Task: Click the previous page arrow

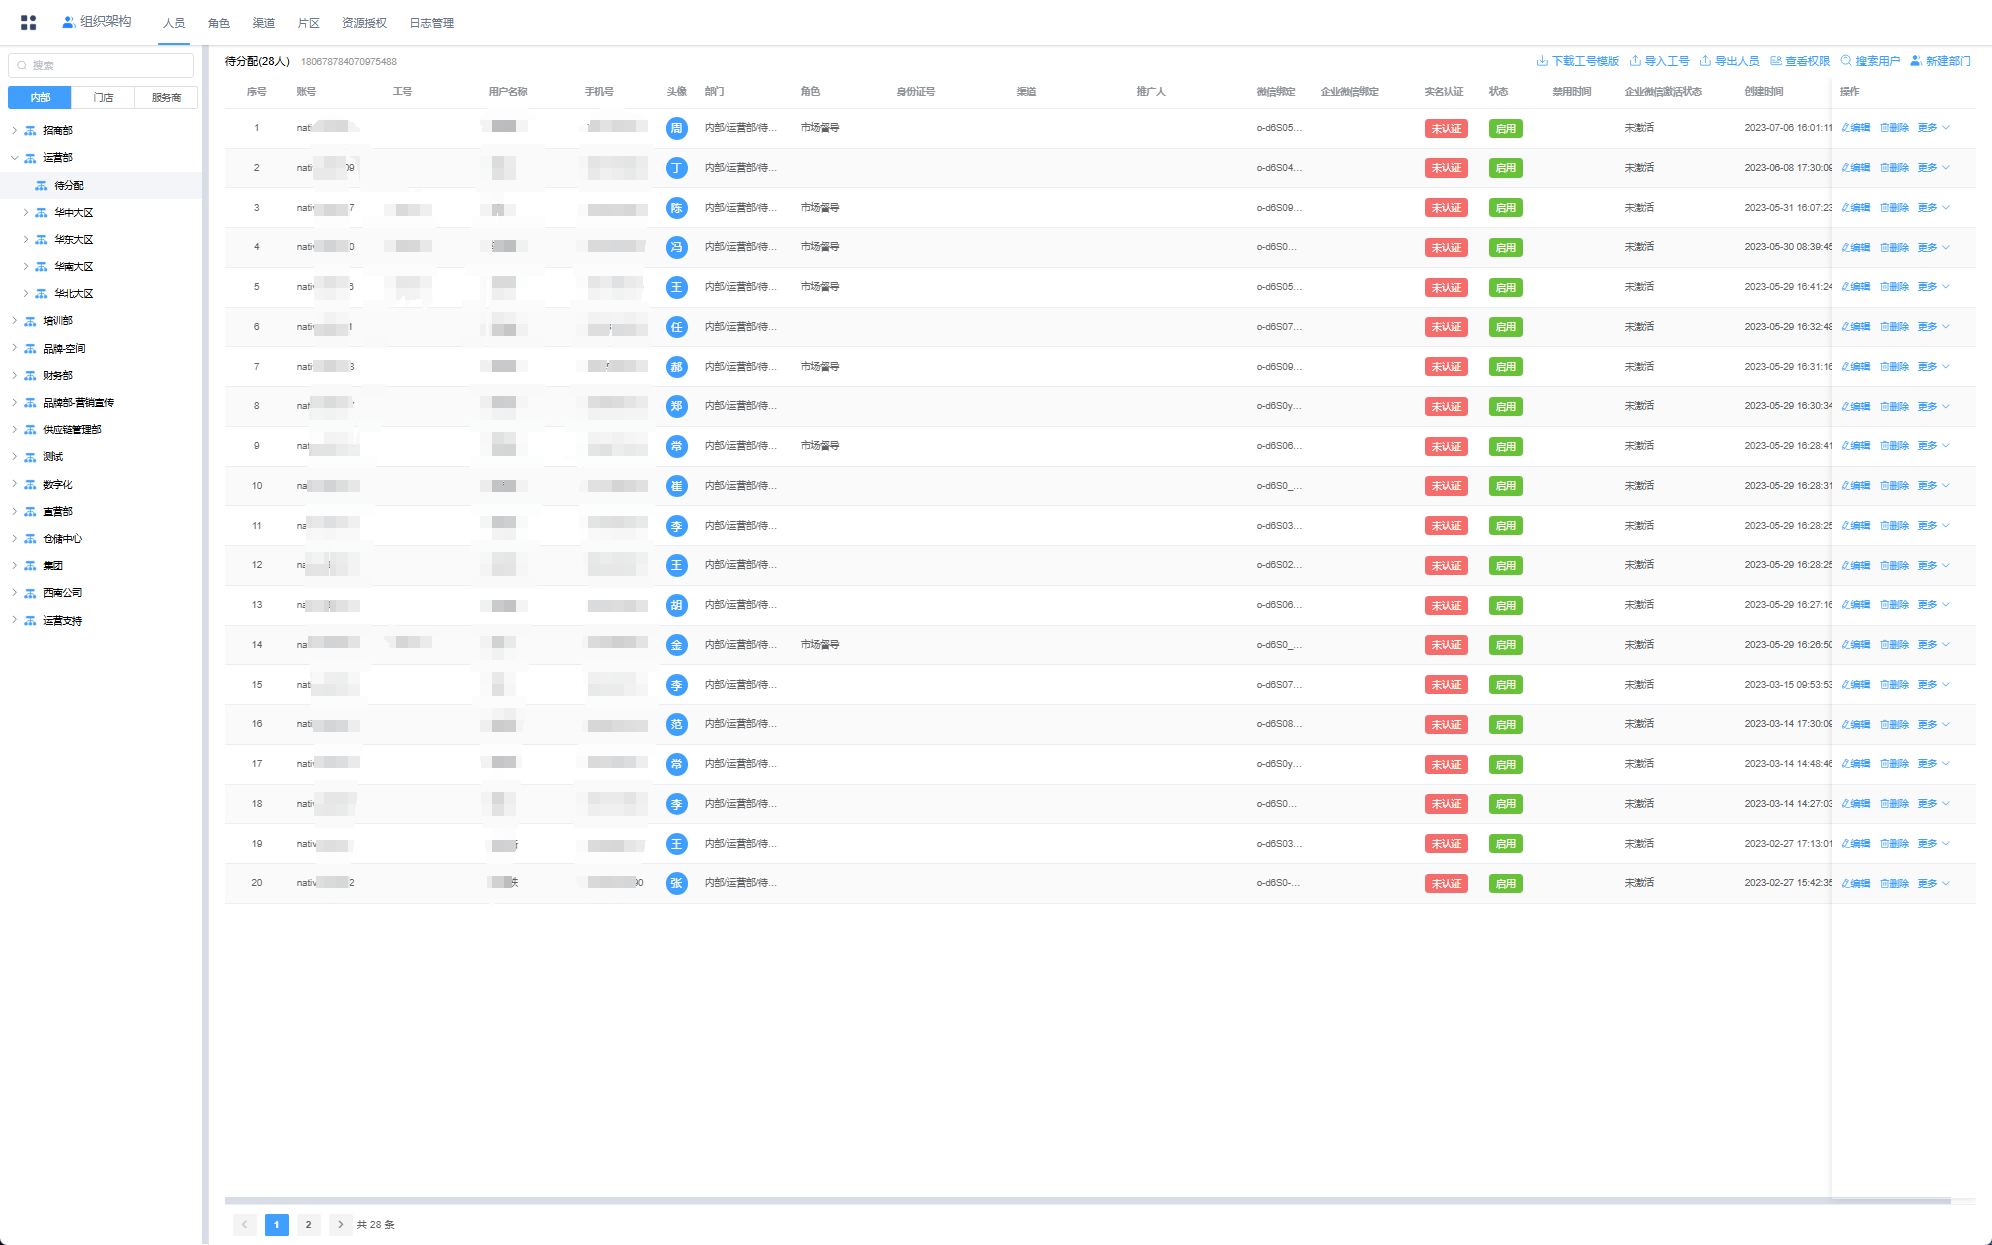Action: click(x=244, y=1224)
